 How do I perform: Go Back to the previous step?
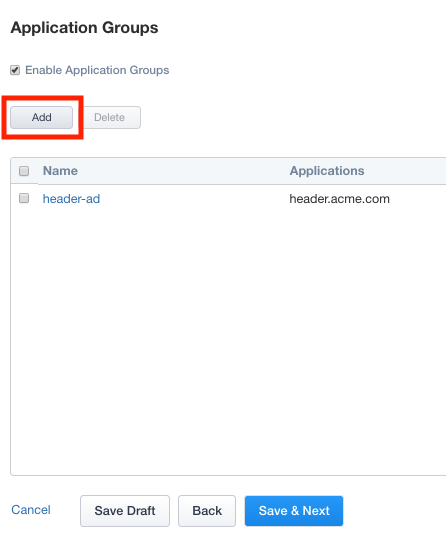tap(207, 511)
